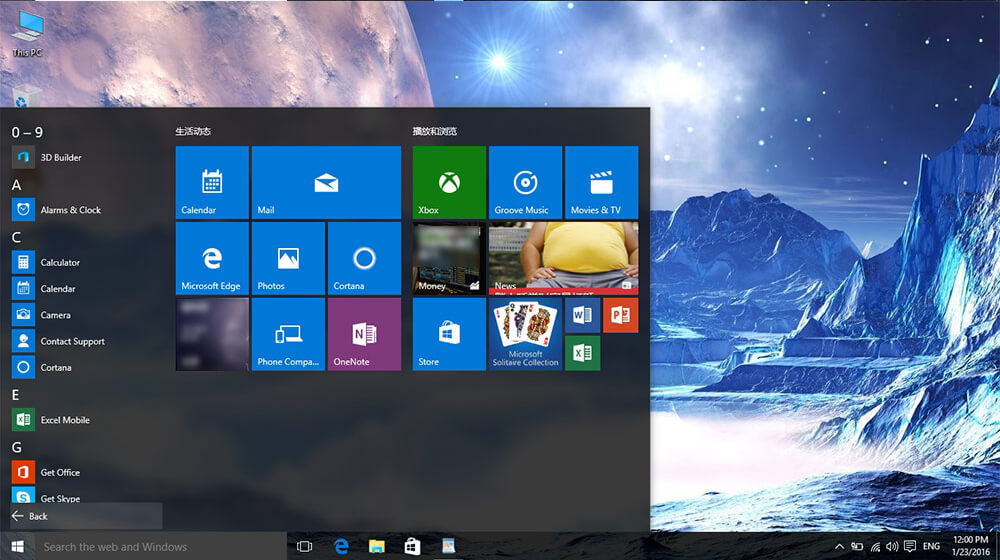Open the Photos tile
The height and width of the screenshot is (560, 1000).
click(x=288, y=258)
